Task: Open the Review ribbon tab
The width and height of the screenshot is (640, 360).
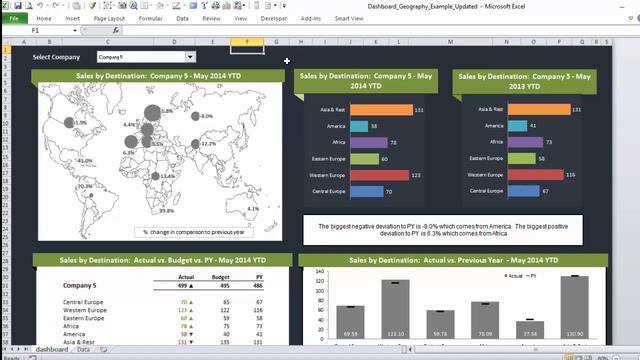Action: coord(211,18)
